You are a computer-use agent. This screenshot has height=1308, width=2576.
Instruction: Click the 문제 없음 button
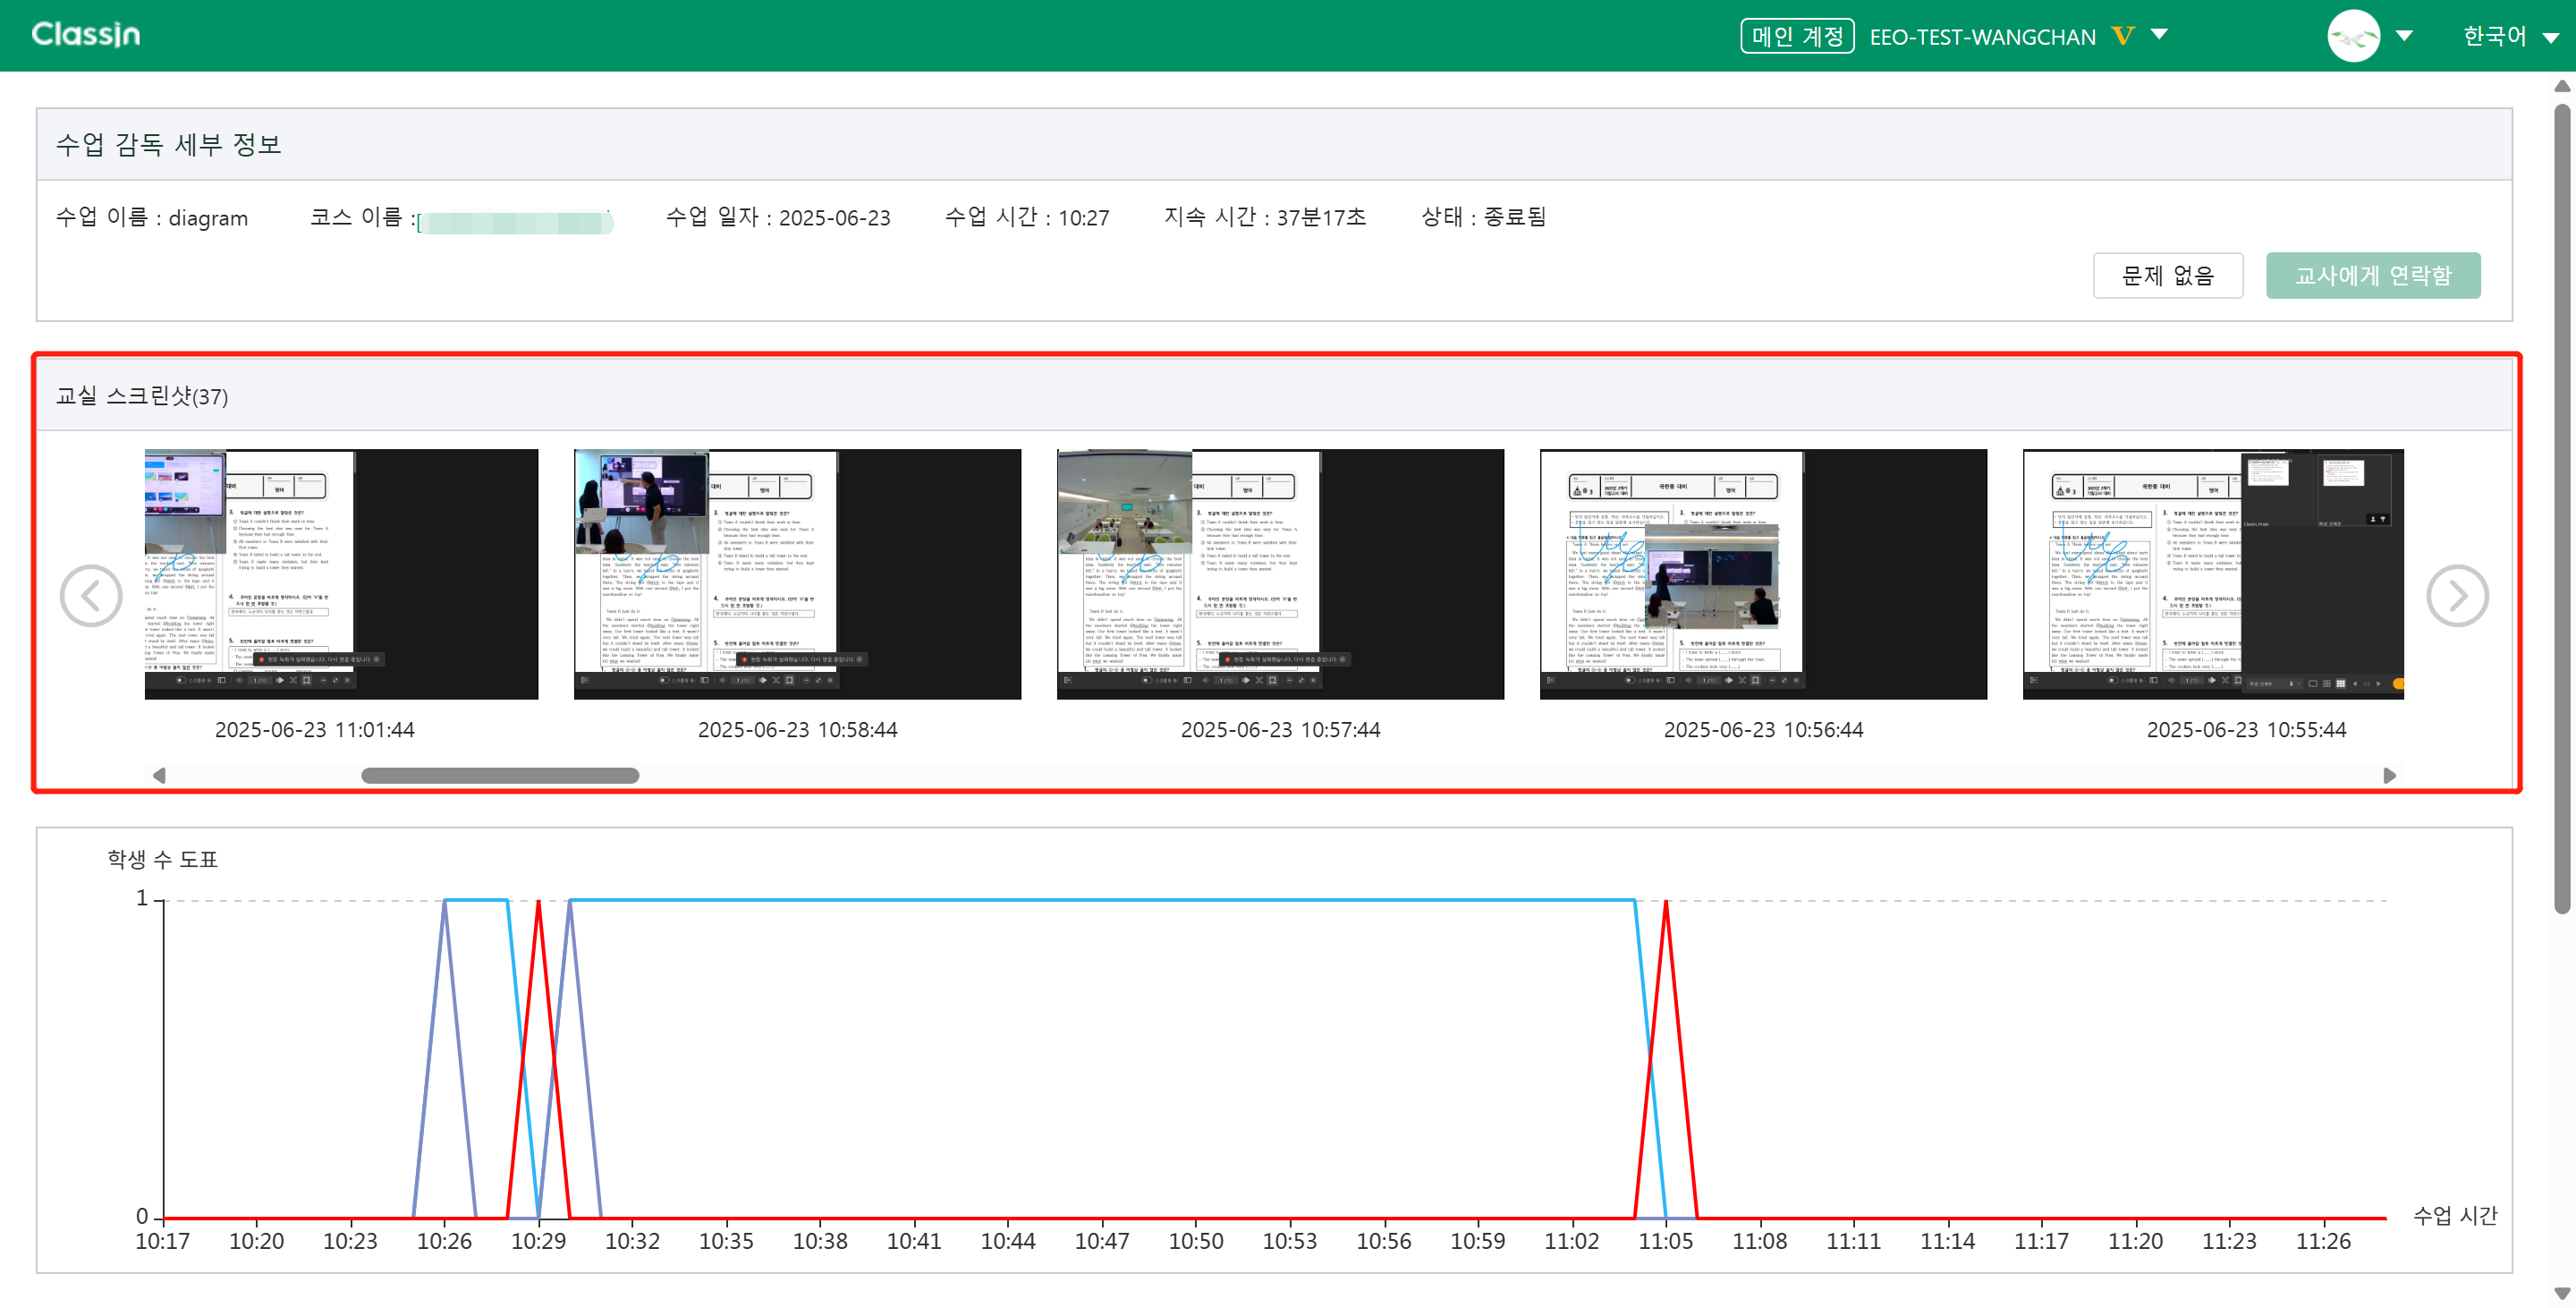[2167, 275]
